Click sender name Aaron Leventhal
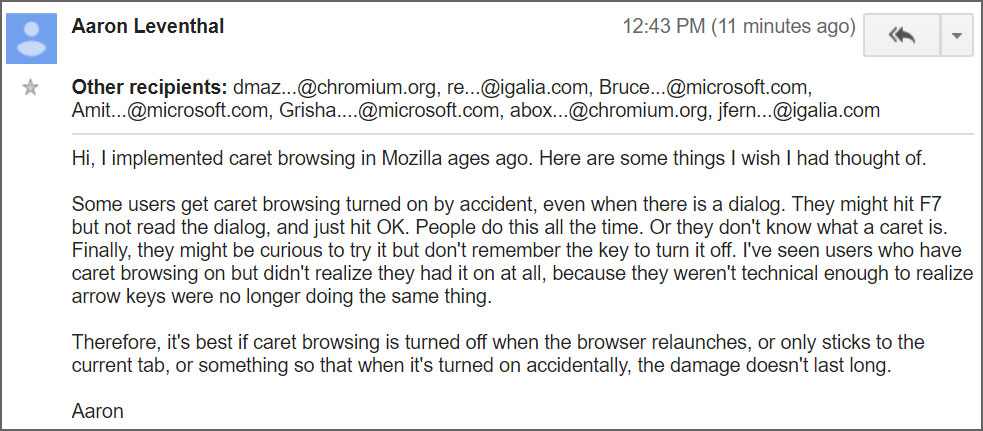The image size is (983, 431). pos(148,27)
